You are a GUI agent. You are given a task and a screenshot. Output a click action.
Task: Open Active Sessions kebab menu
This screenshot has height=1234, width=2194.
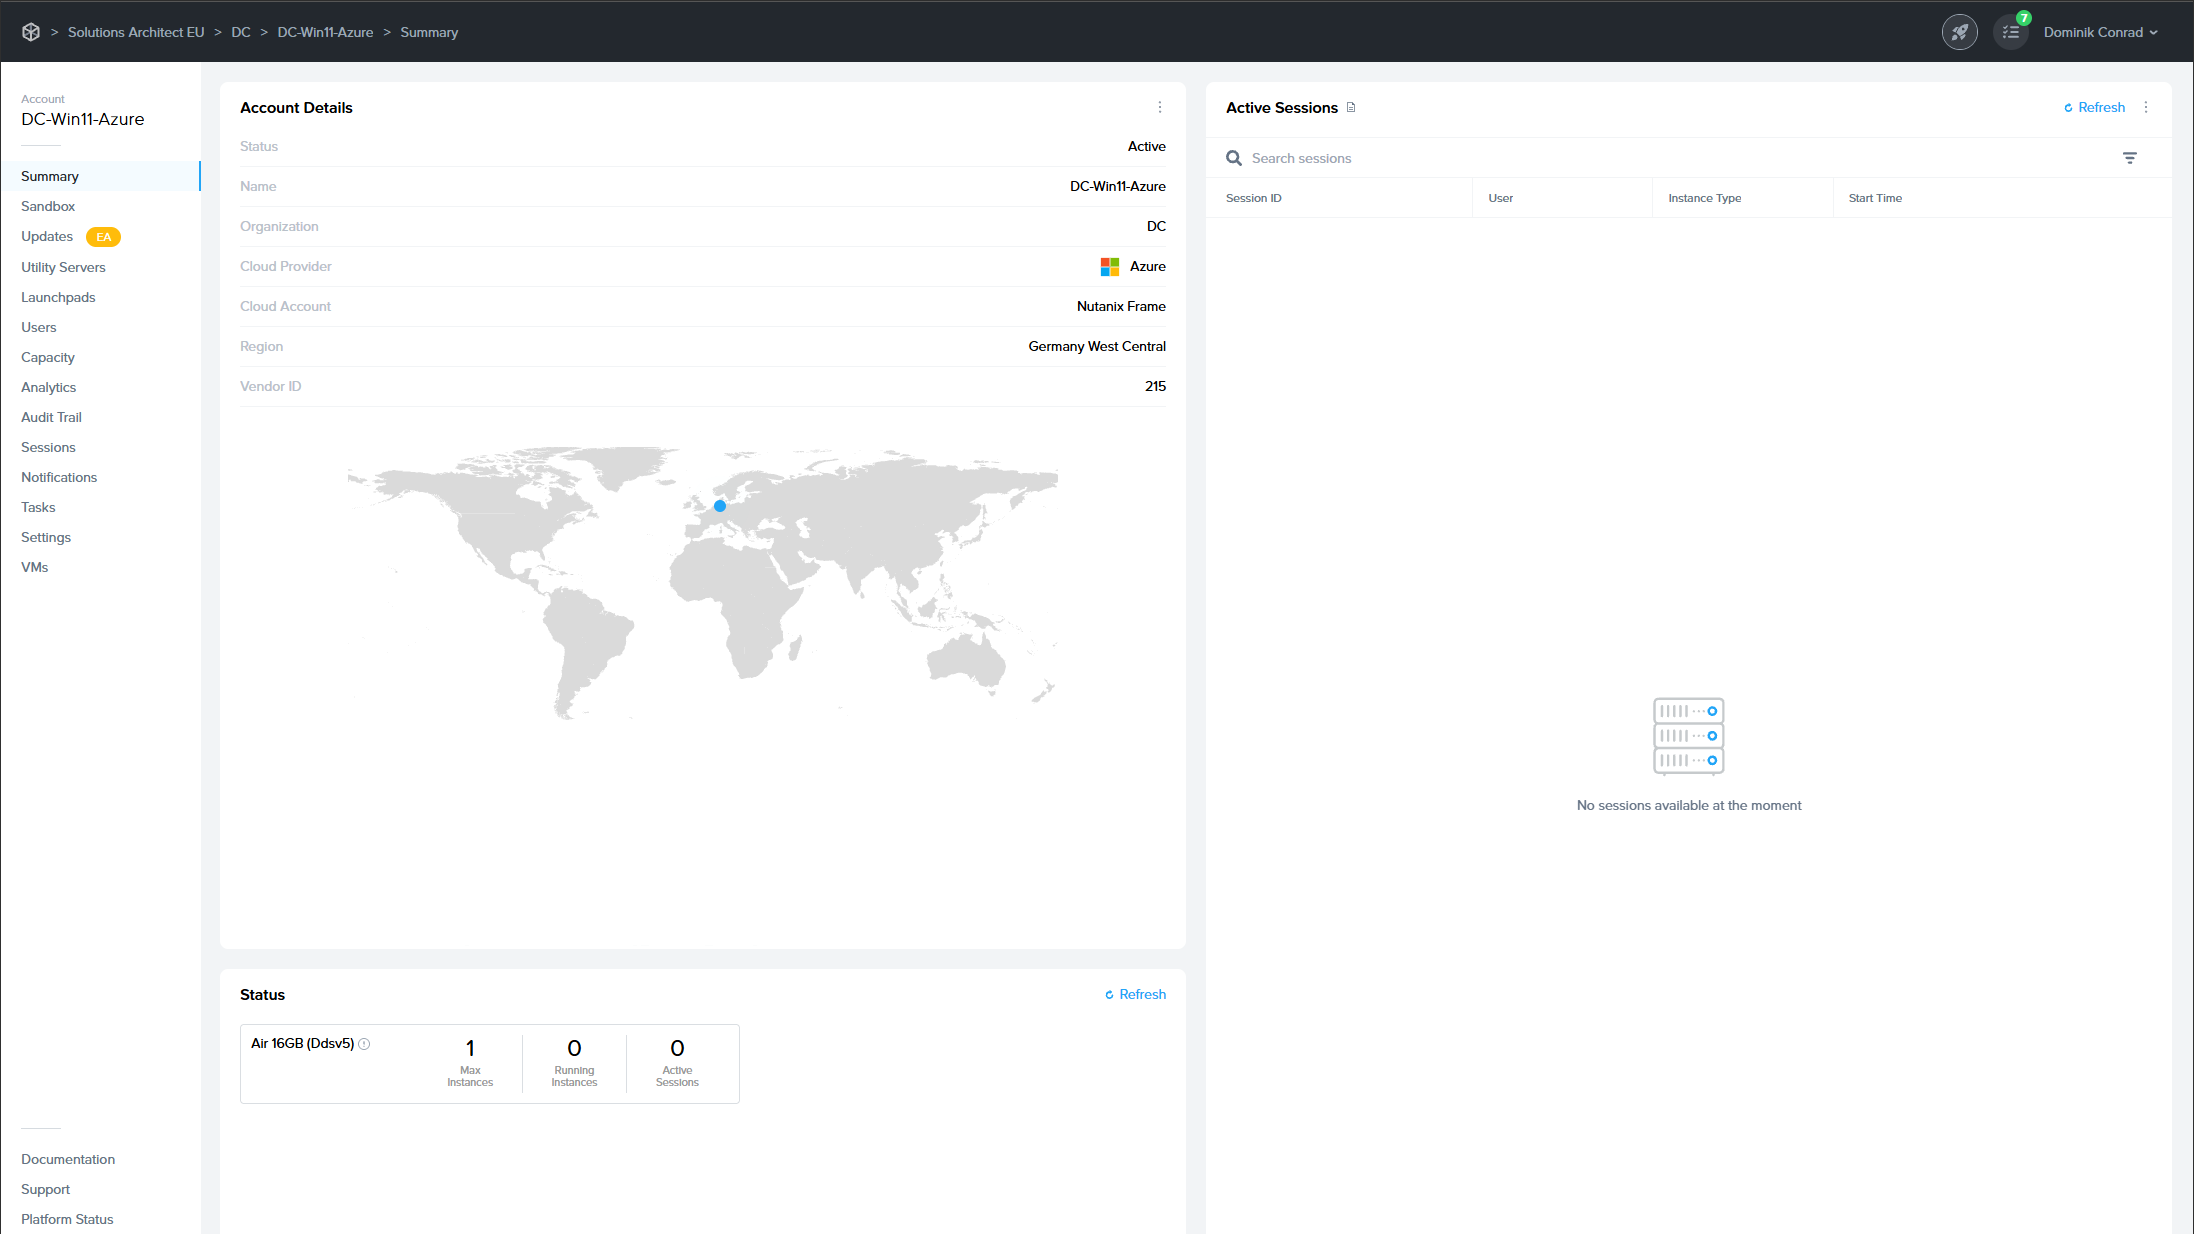[2145, 107]
